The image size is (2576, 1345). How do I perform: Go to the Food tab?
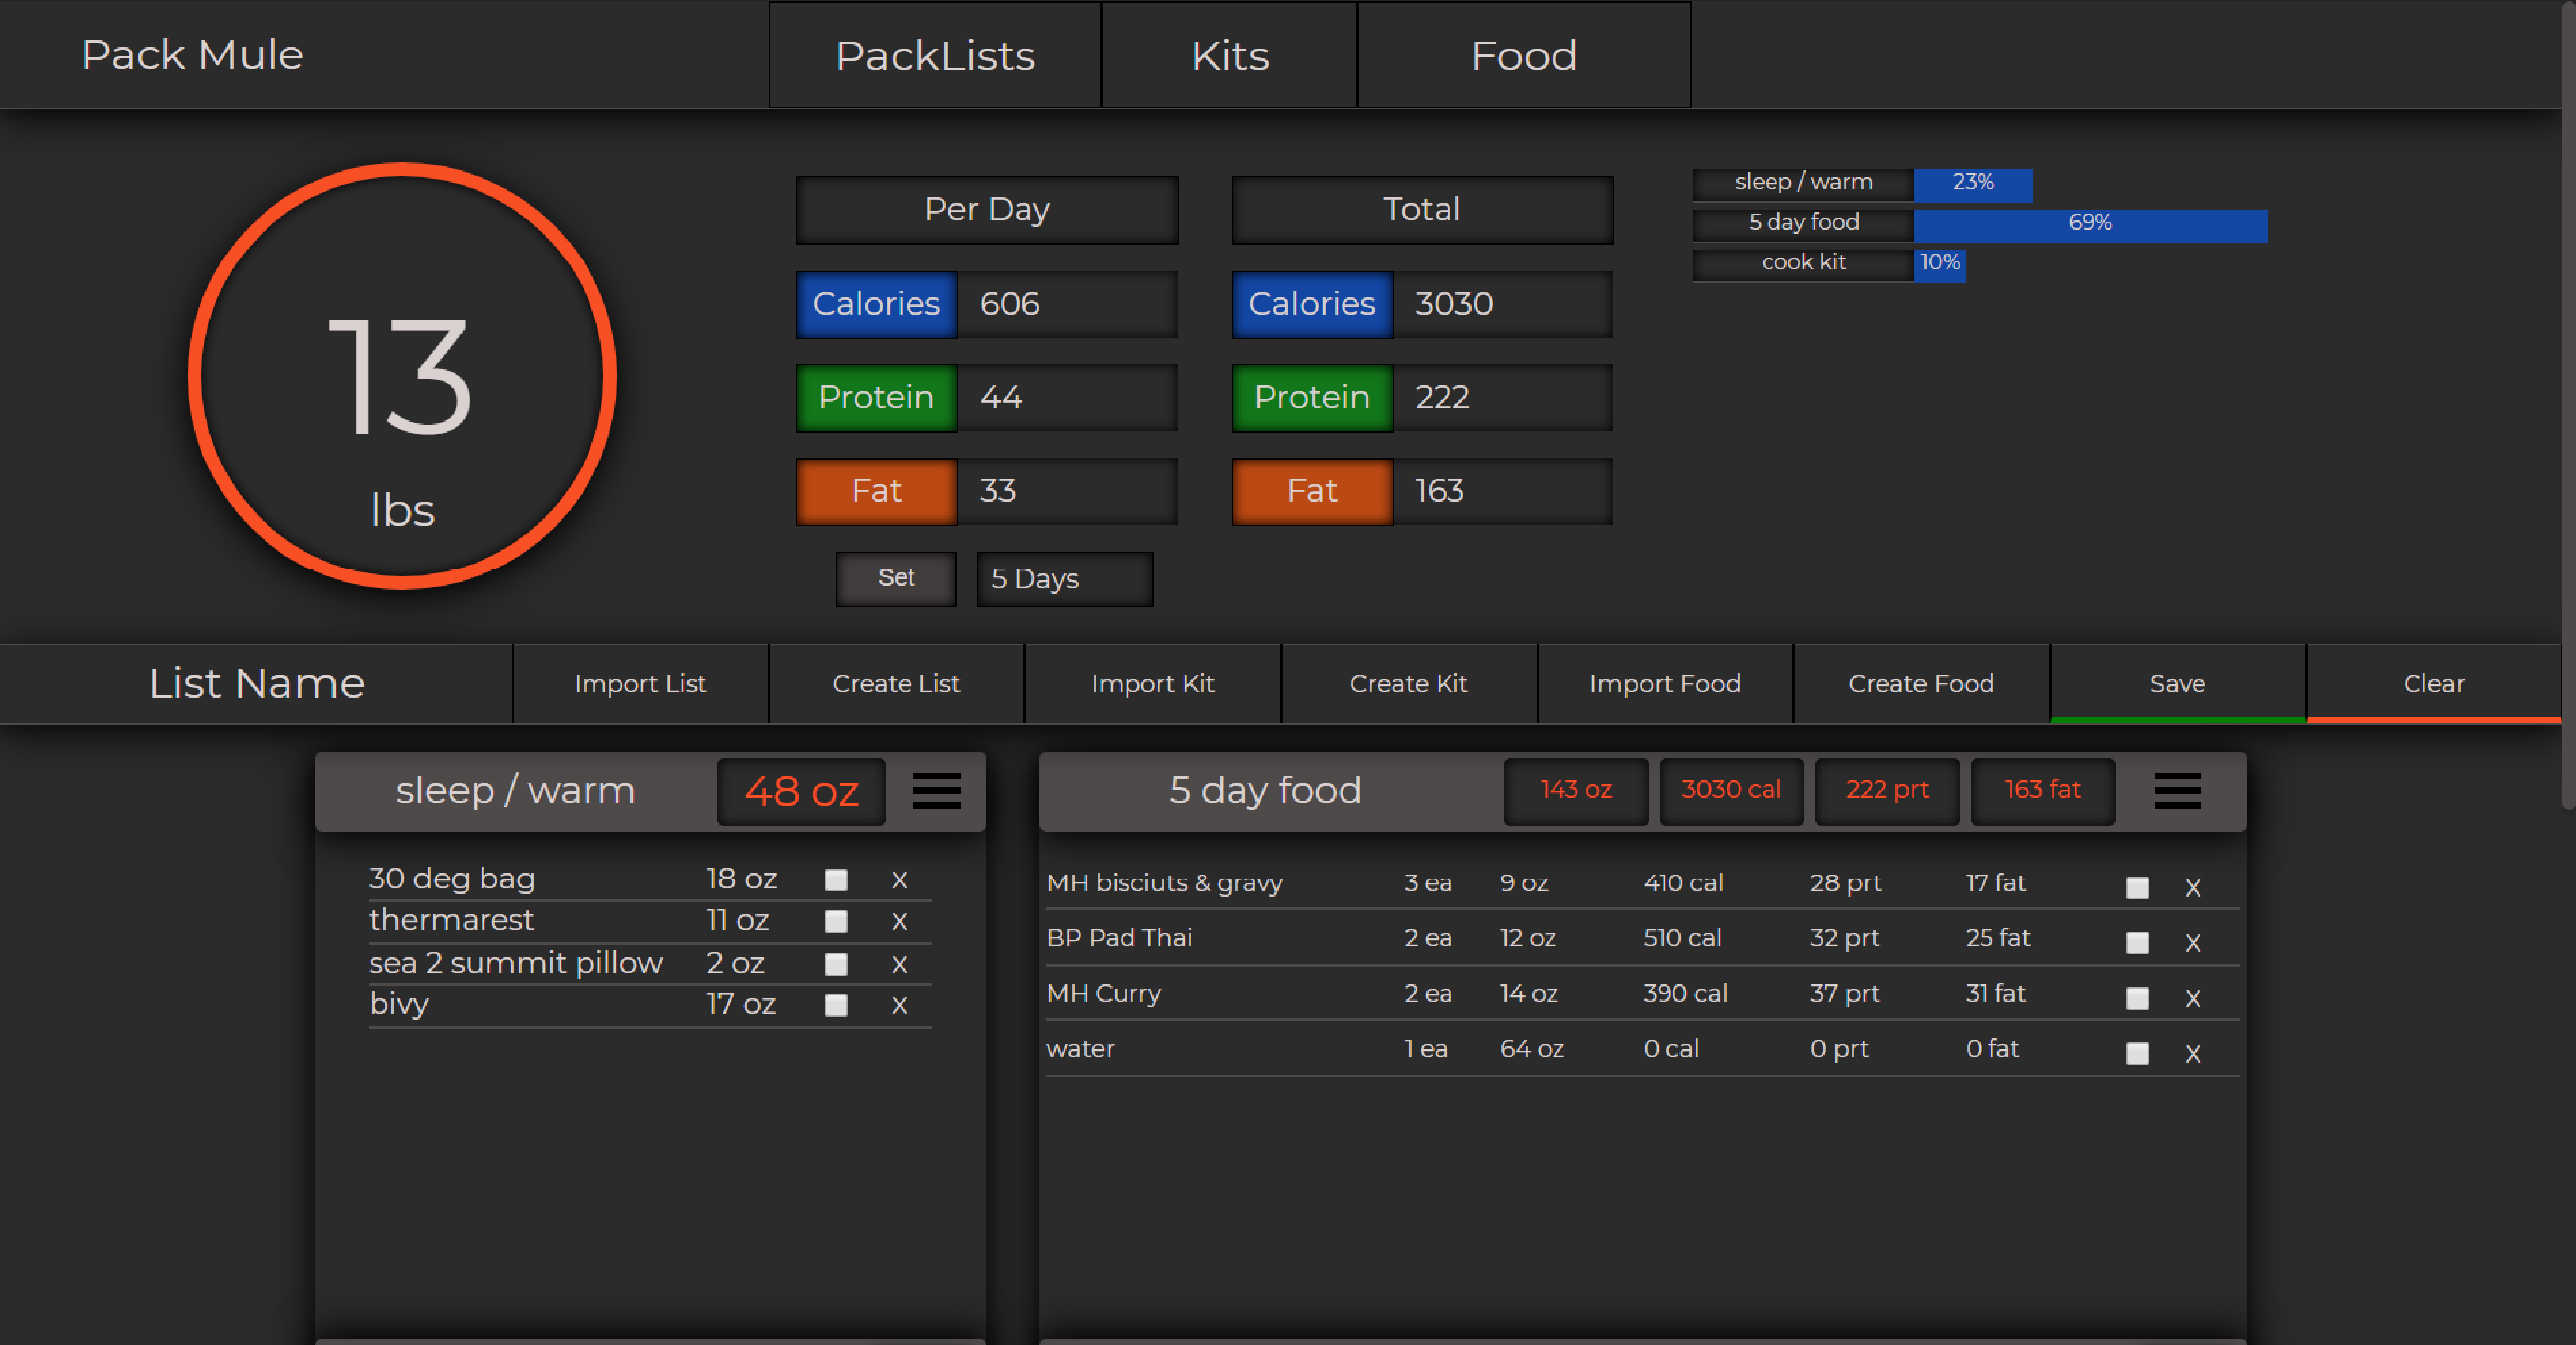click(1523, 56)
